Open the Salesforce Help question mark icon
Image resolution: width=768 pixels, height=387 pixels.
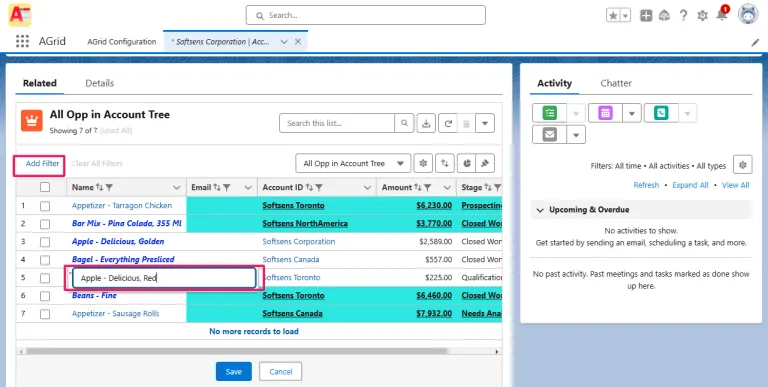click(683, 16)
